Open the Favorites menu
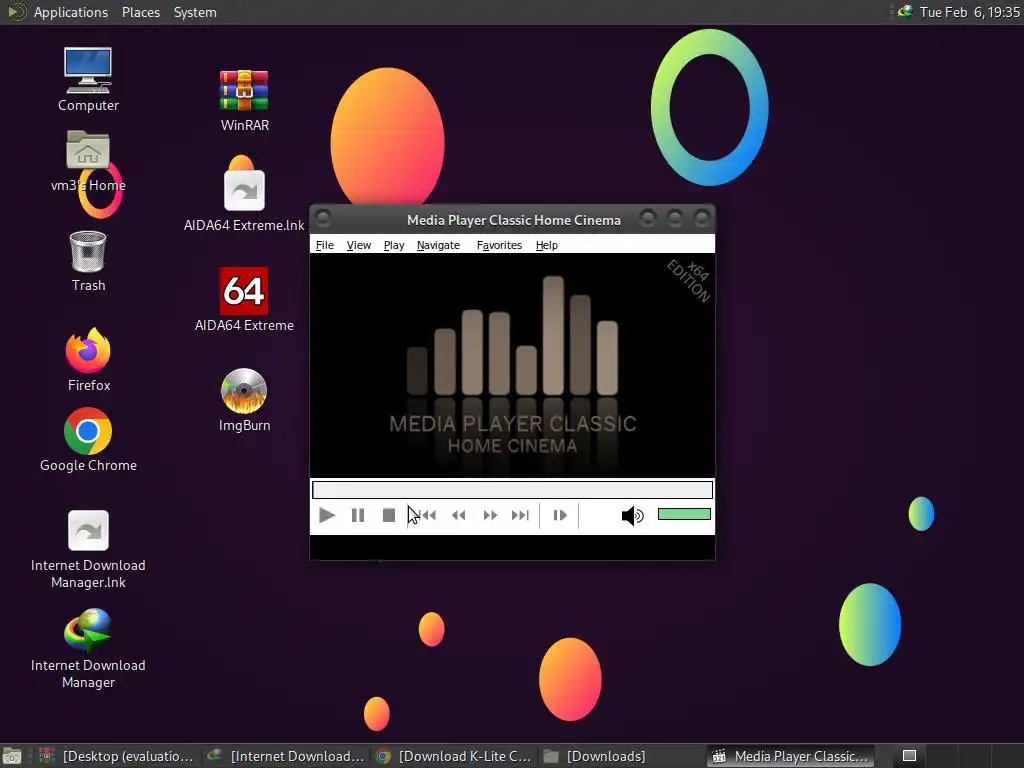 pos(499,245)
